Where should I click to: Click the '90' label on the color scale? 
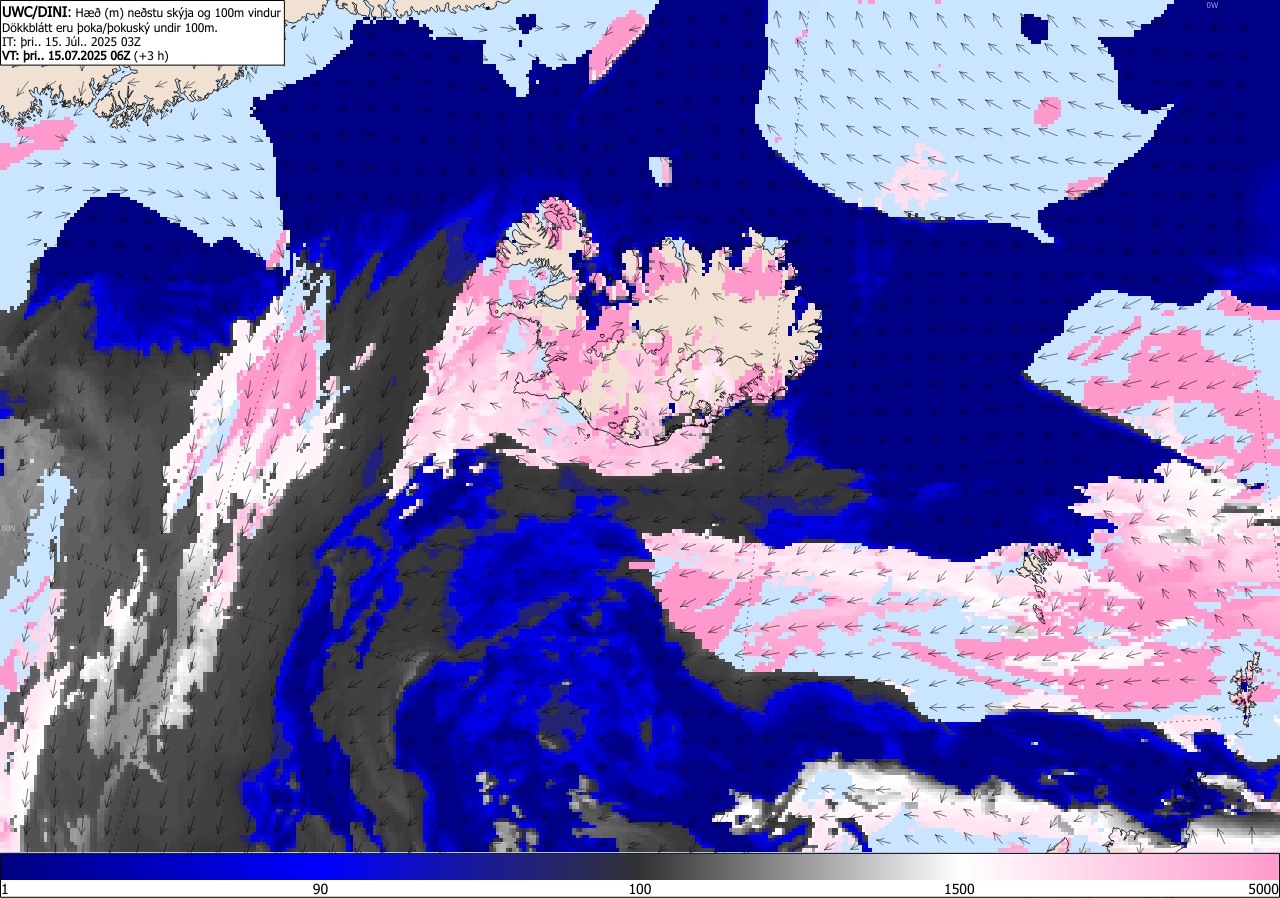(x=320, y=889)
